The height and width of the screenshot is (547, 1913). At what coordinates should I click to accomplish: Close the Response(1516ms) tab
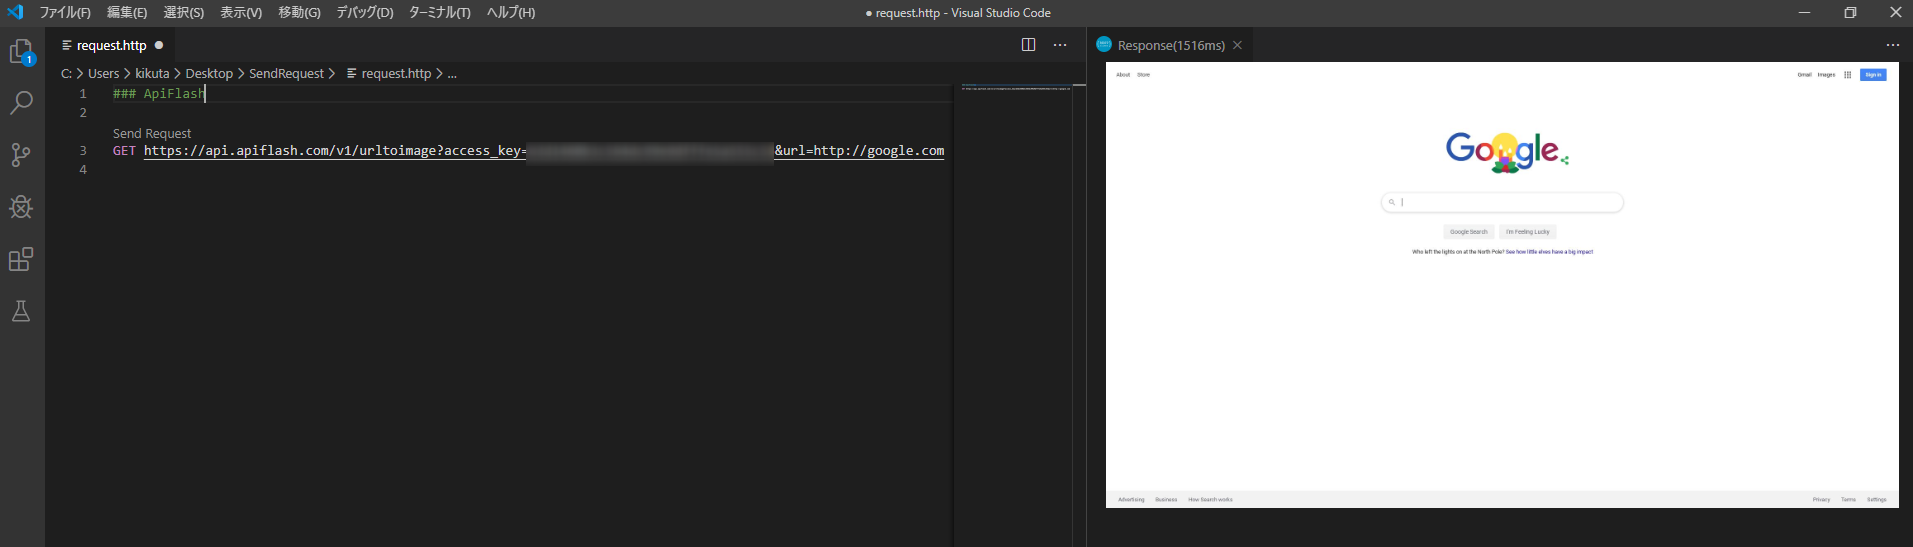(x=1237, y=45)
